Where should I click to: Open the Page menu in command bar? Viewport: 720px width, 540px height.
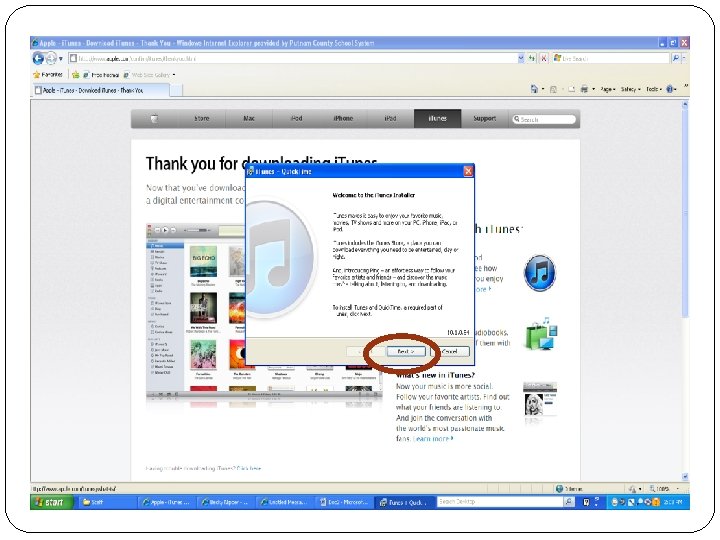point(608,89)
